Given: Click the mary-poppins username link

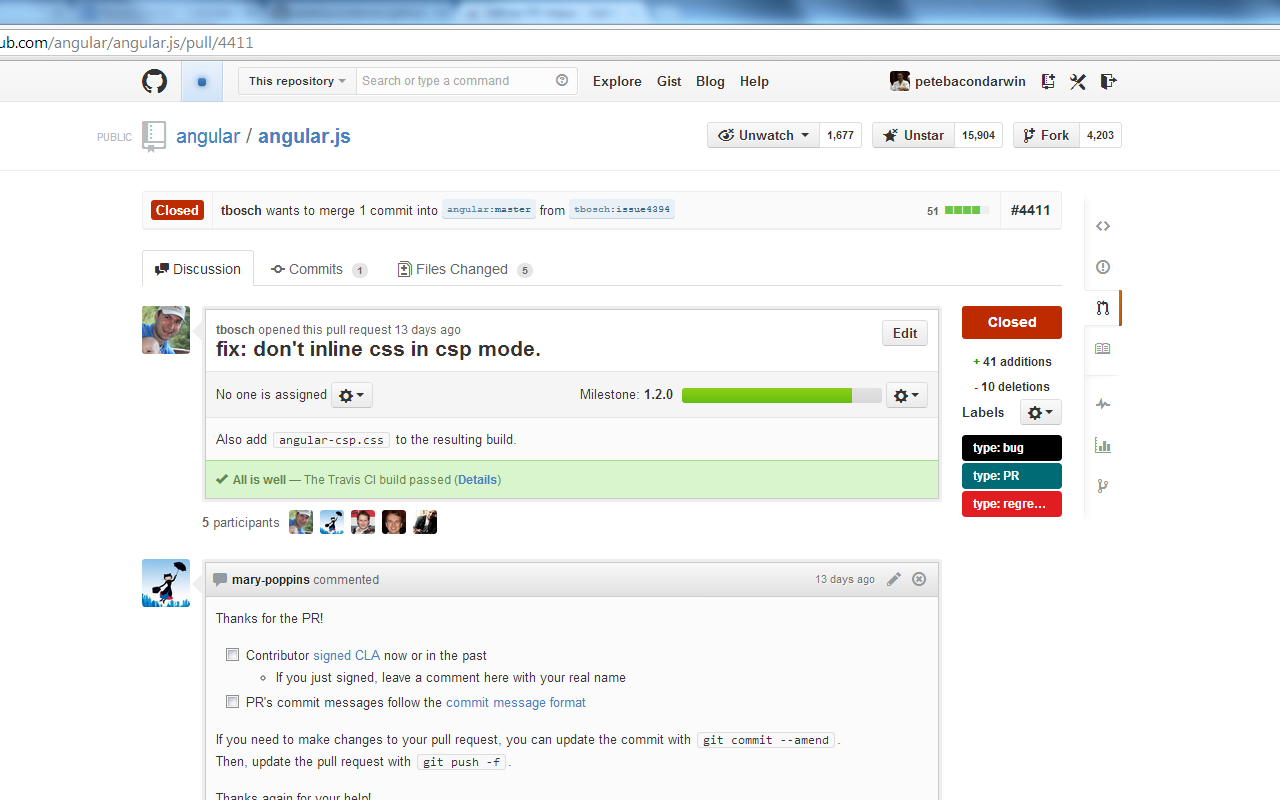Looking at the screenshot, I should pyautogui.click(x=271, y=579).
